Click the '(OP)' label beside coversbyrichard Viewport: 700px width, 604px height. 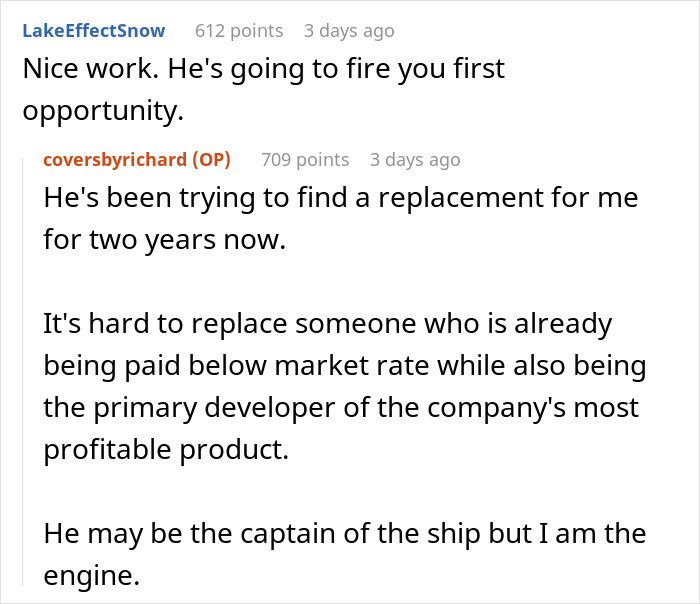[x=209, y=160]
